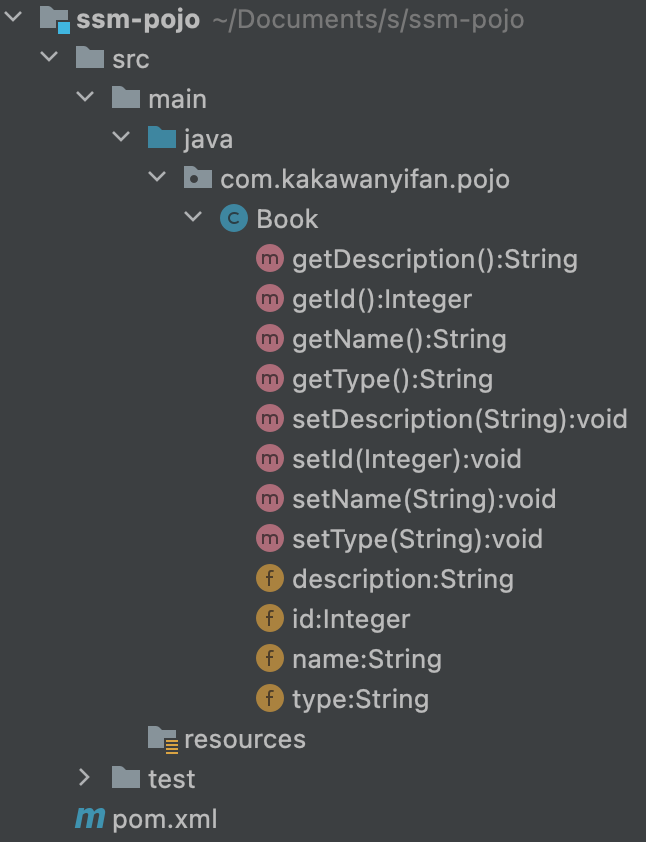Select the getId():Integer method
The width and height of the screenshot is (646, 842).
tap(381, 299)
